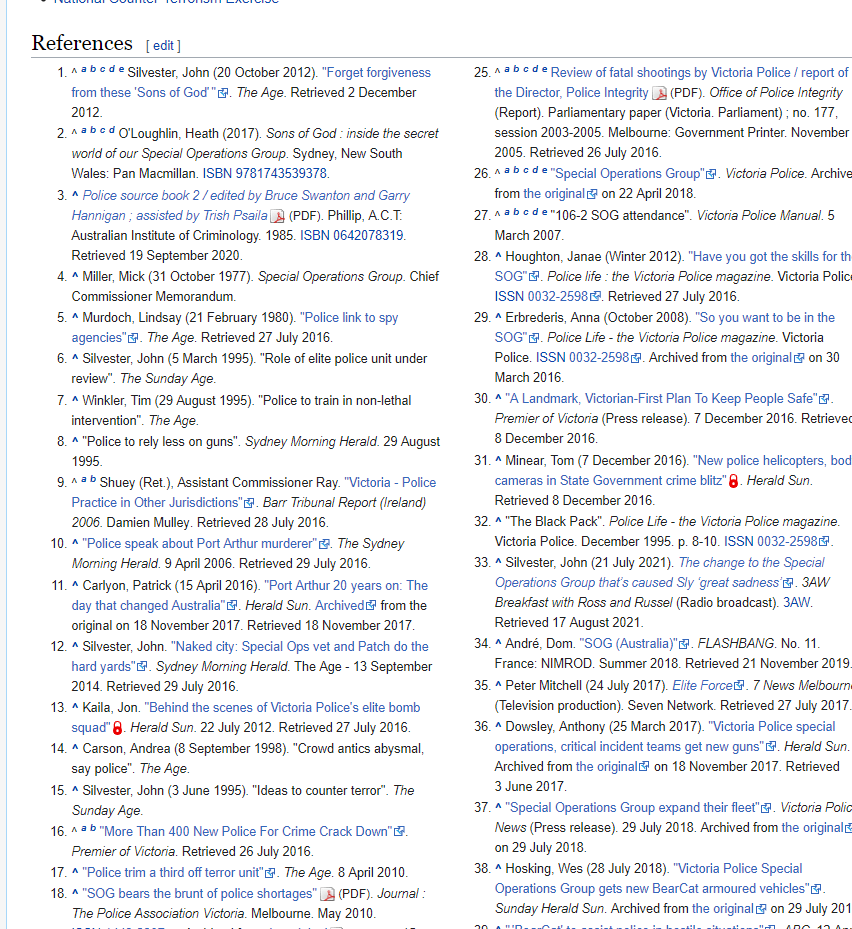Click Archived link in reference 11
This screenshot has height=929, width=852.
[339, 606]
